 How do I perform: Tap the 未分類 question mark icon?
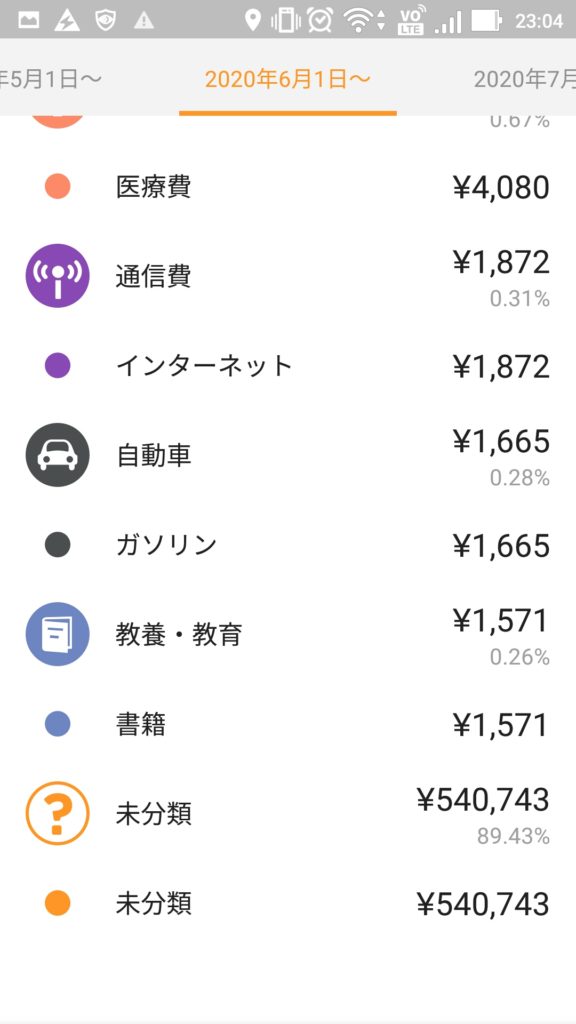(x=57, y=813)
